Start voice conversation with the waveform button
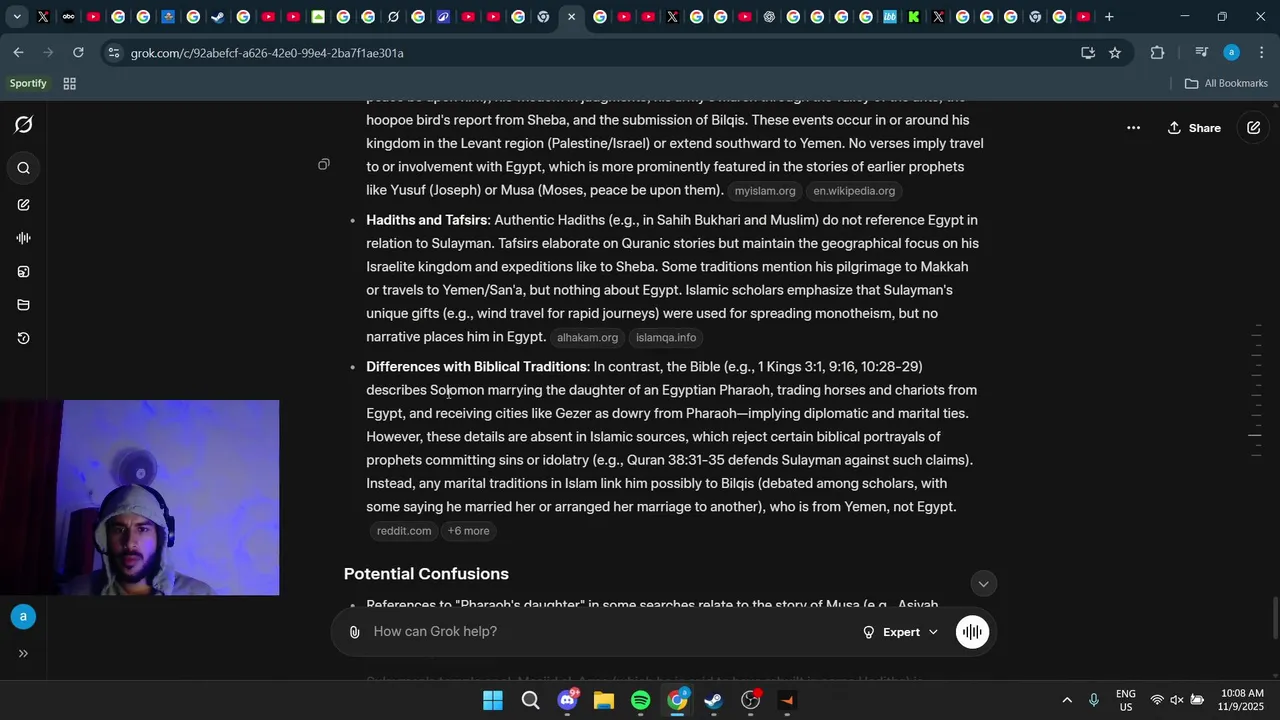Viewport: 1280px width, 720px height. 972,632
